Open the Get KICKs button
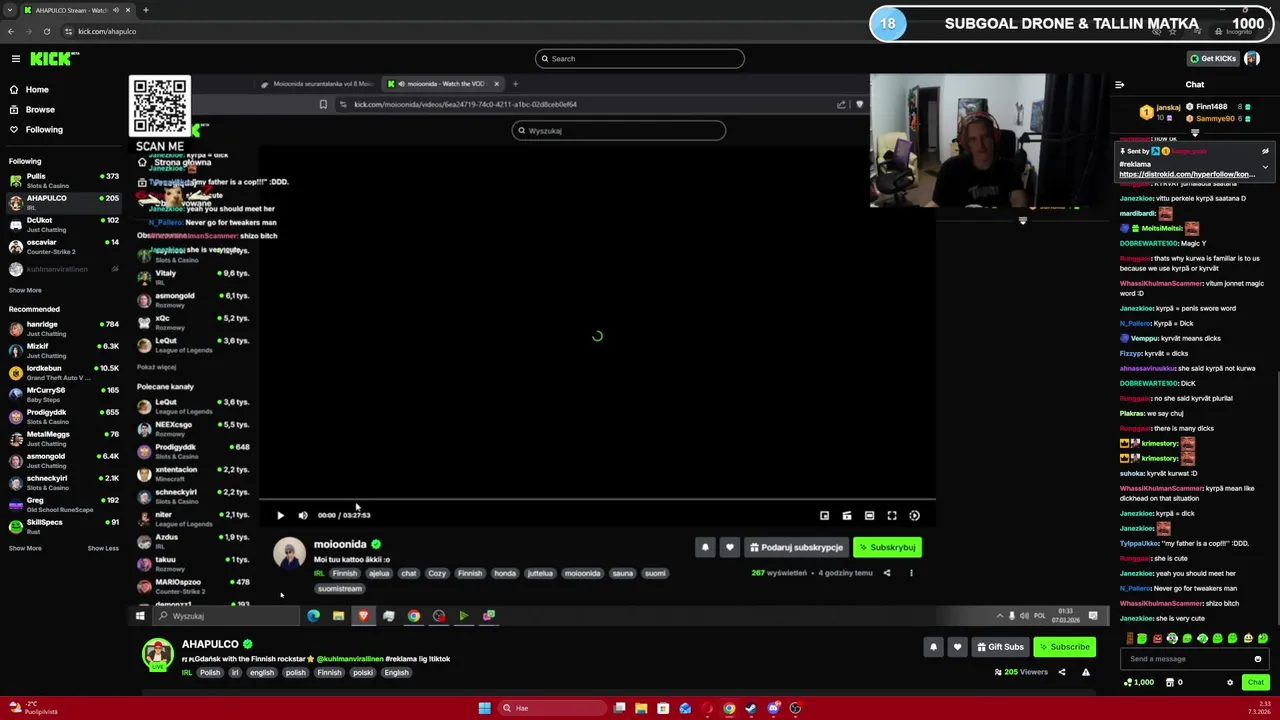Screen dimensions: 1280x720 point(1214,58)
